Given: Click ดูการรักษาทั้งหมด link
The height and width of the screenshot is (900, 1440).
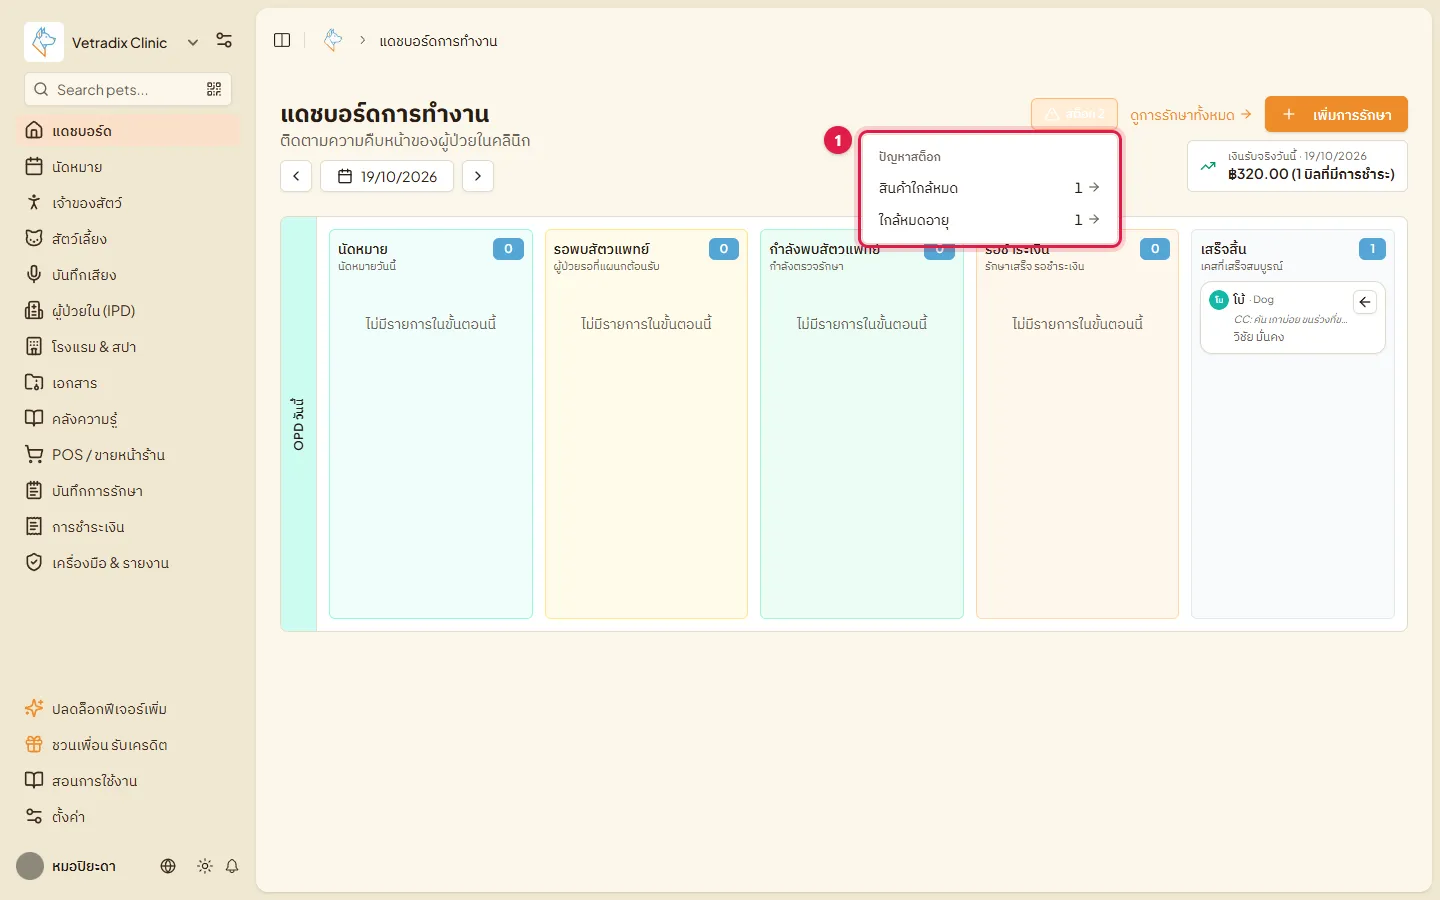Looking at the screenshot, I should tap(1191, 115).
